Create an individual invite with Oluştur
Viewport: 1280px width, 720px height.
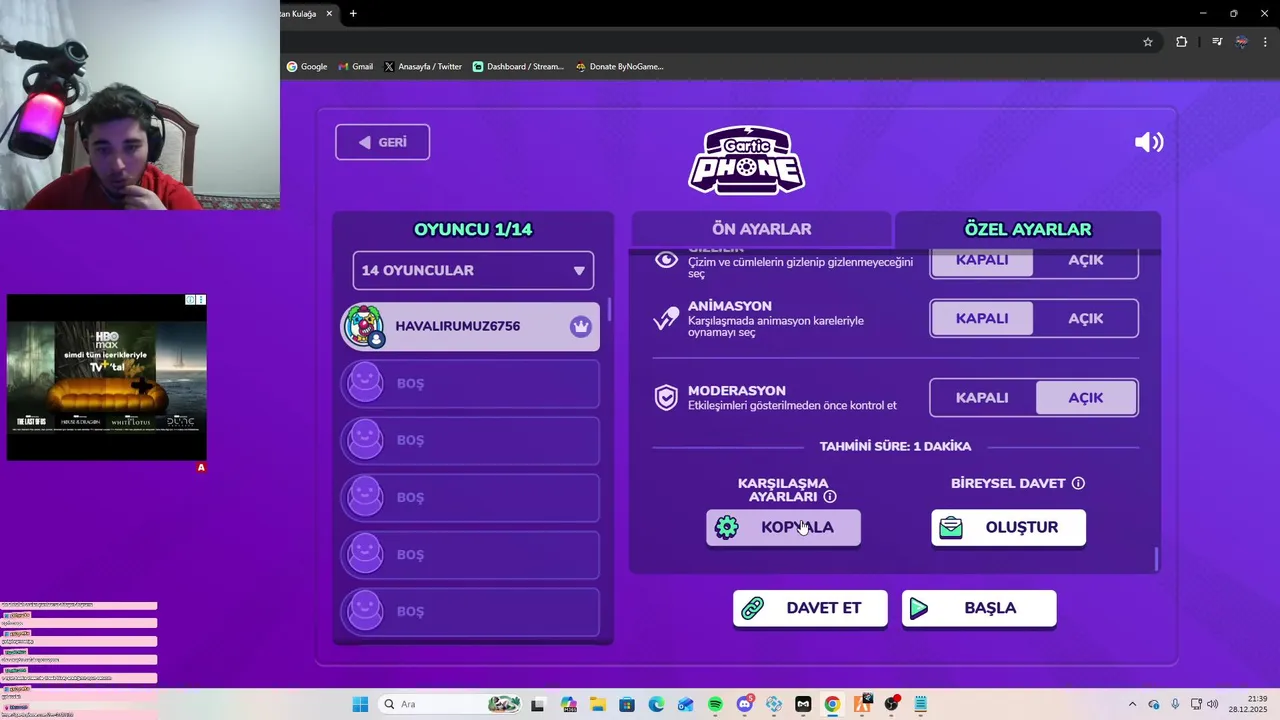pyautogui.click(x=1008, y=527)
